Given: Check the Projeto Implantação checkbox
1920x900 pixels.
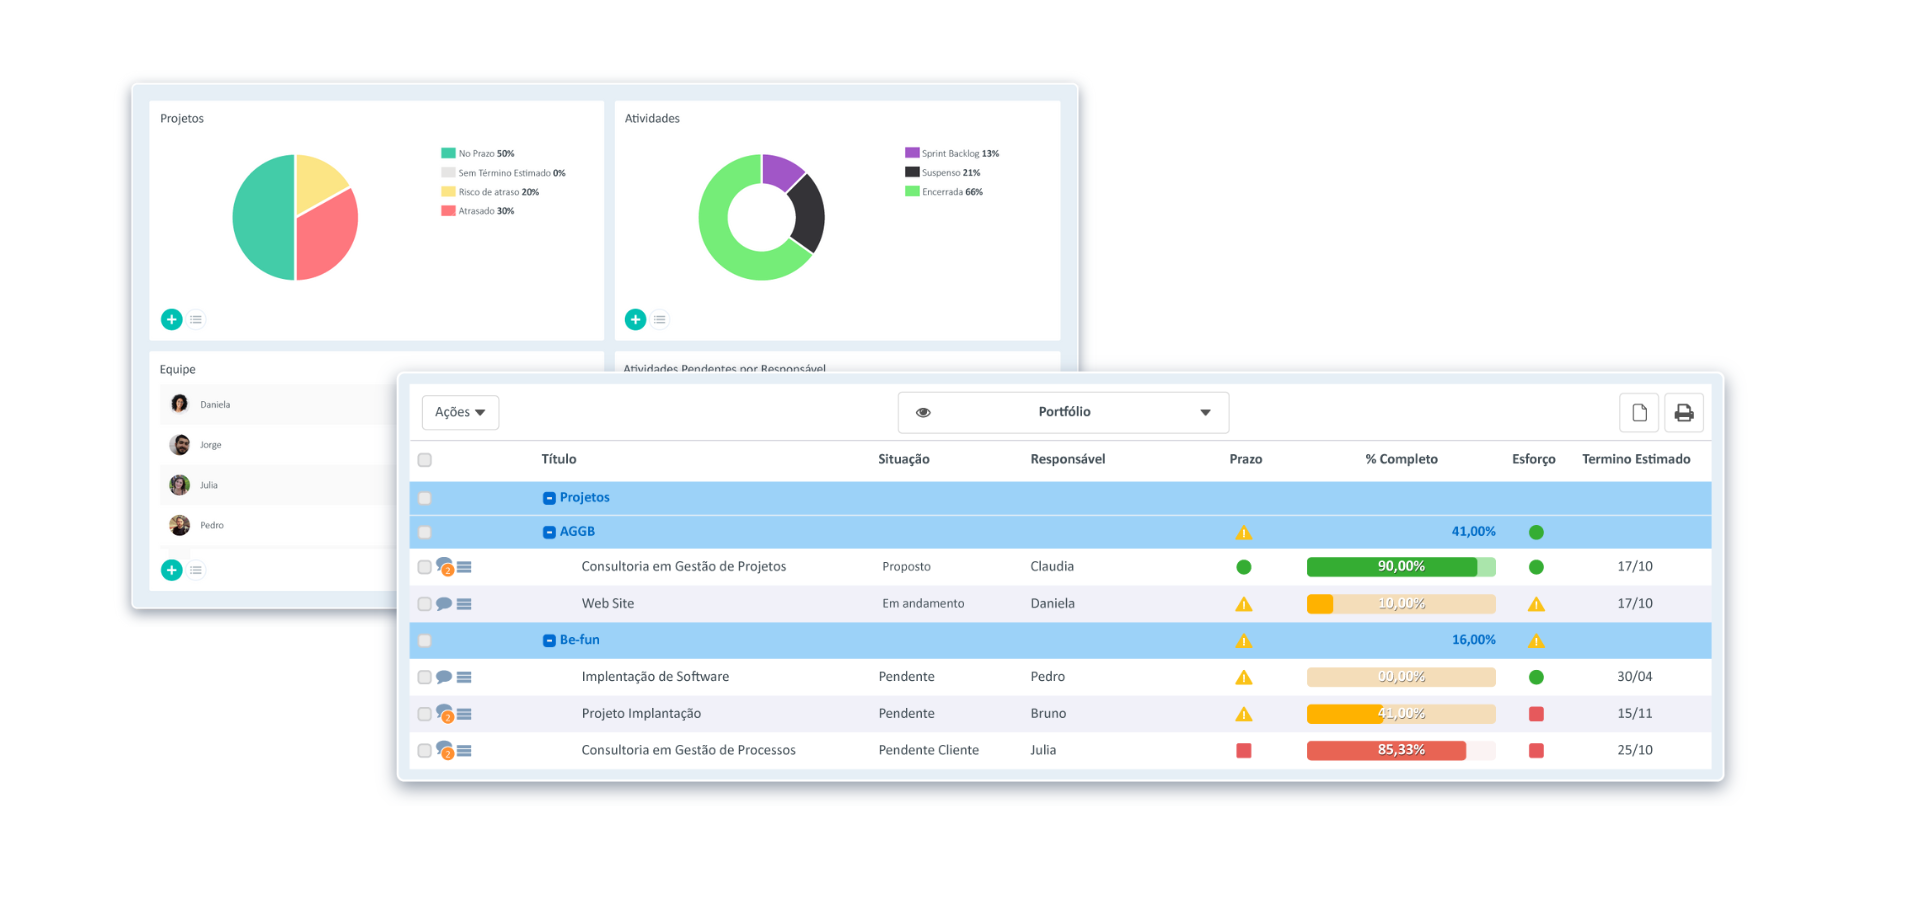Looking at the screenshot, I should tap(425, 714).
